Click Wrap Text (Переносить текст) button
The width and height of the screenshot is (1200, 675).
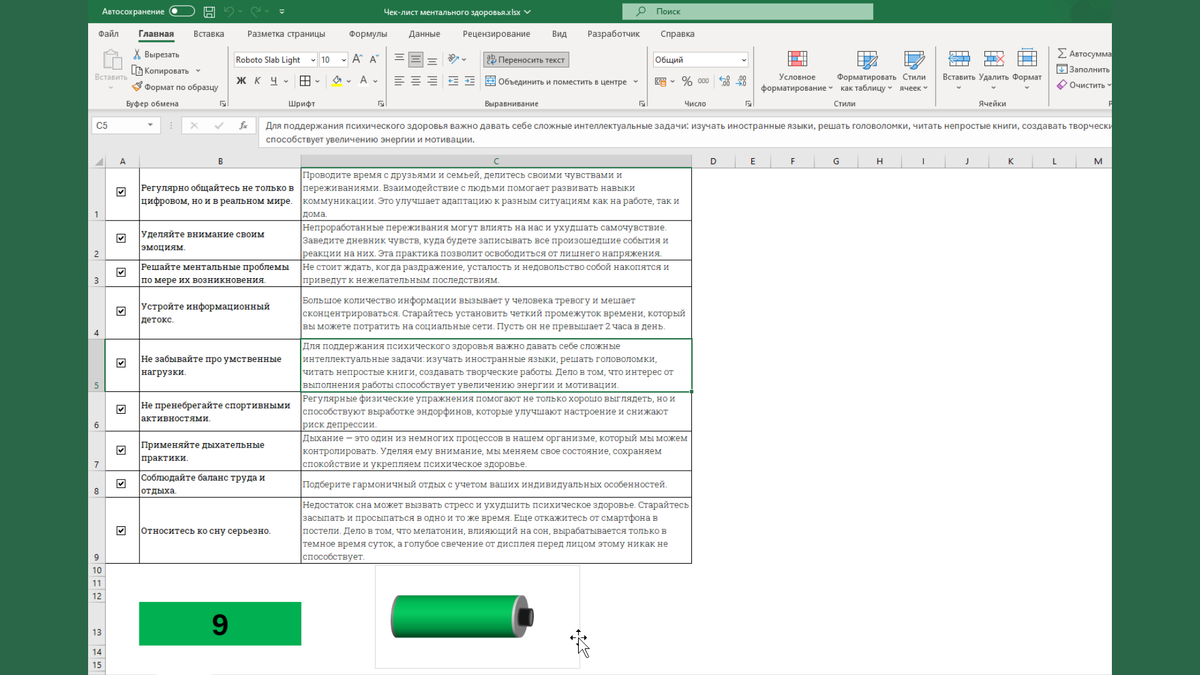pos(527,60)
